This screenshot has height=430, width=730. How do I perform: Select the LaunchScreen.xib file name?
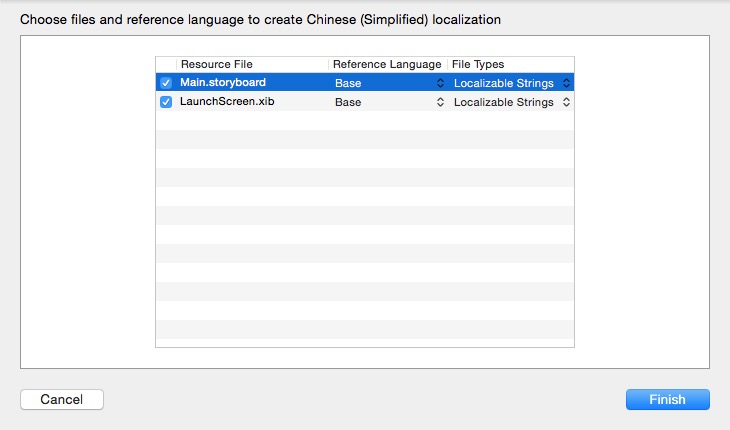pos(226,102)
